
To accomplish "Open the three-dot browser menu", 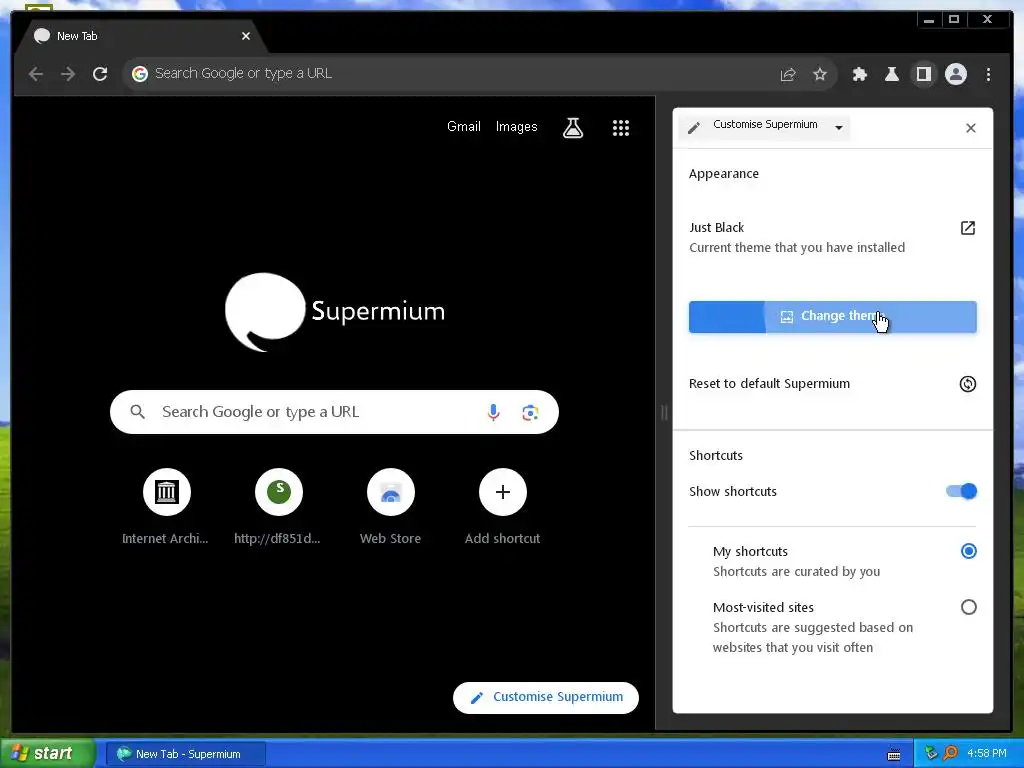I will tap(989, 74).
